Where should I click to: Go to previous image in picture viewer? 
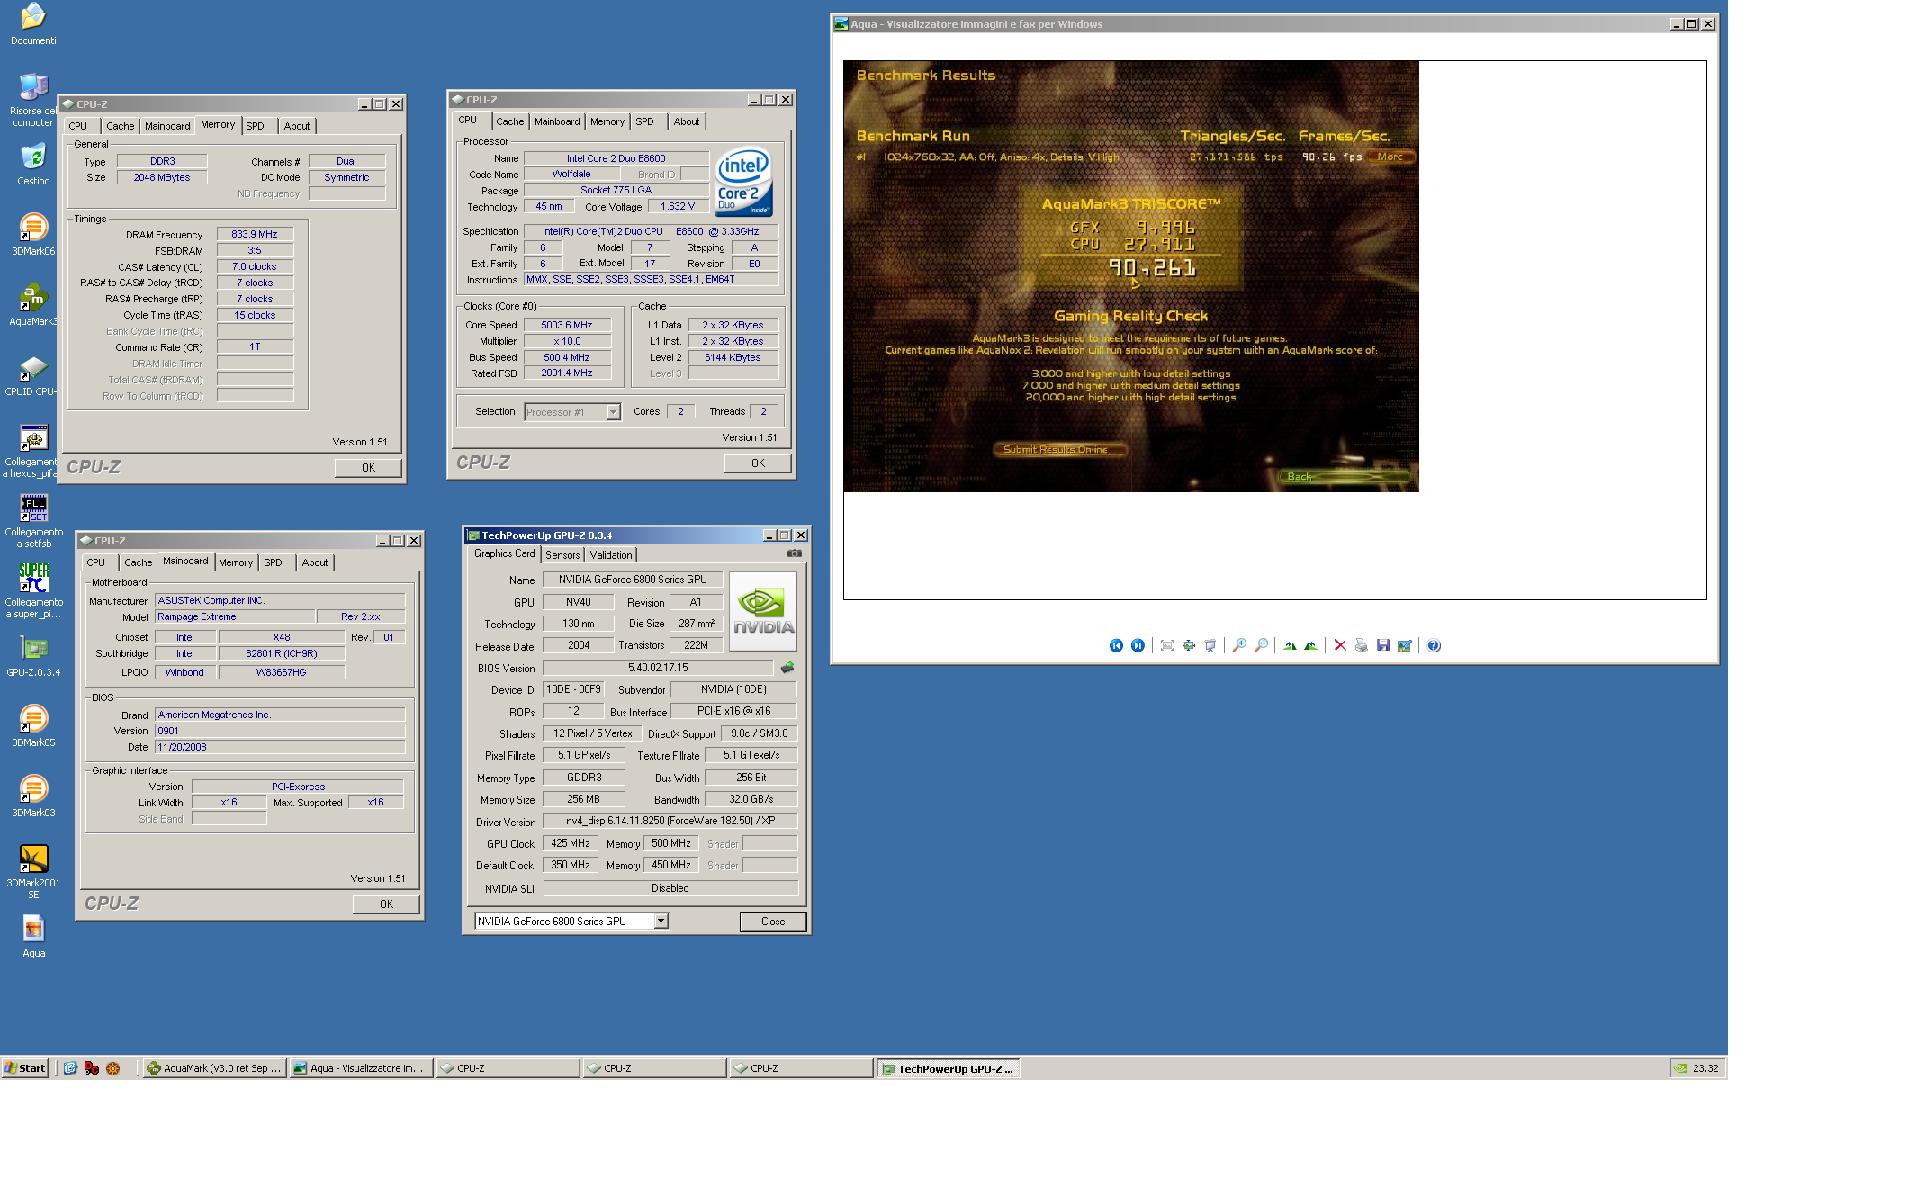(x=1116, y=646)
